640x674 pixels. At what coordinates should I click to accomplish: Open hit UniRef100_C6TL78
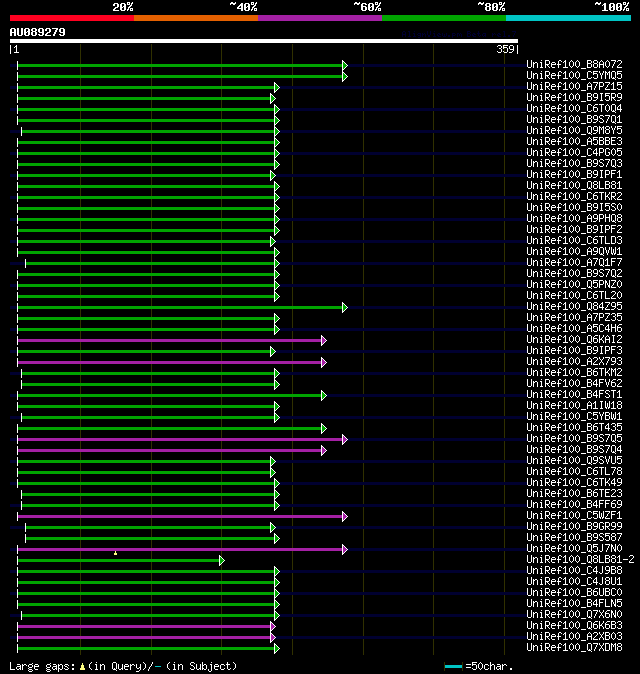(574, 472)
